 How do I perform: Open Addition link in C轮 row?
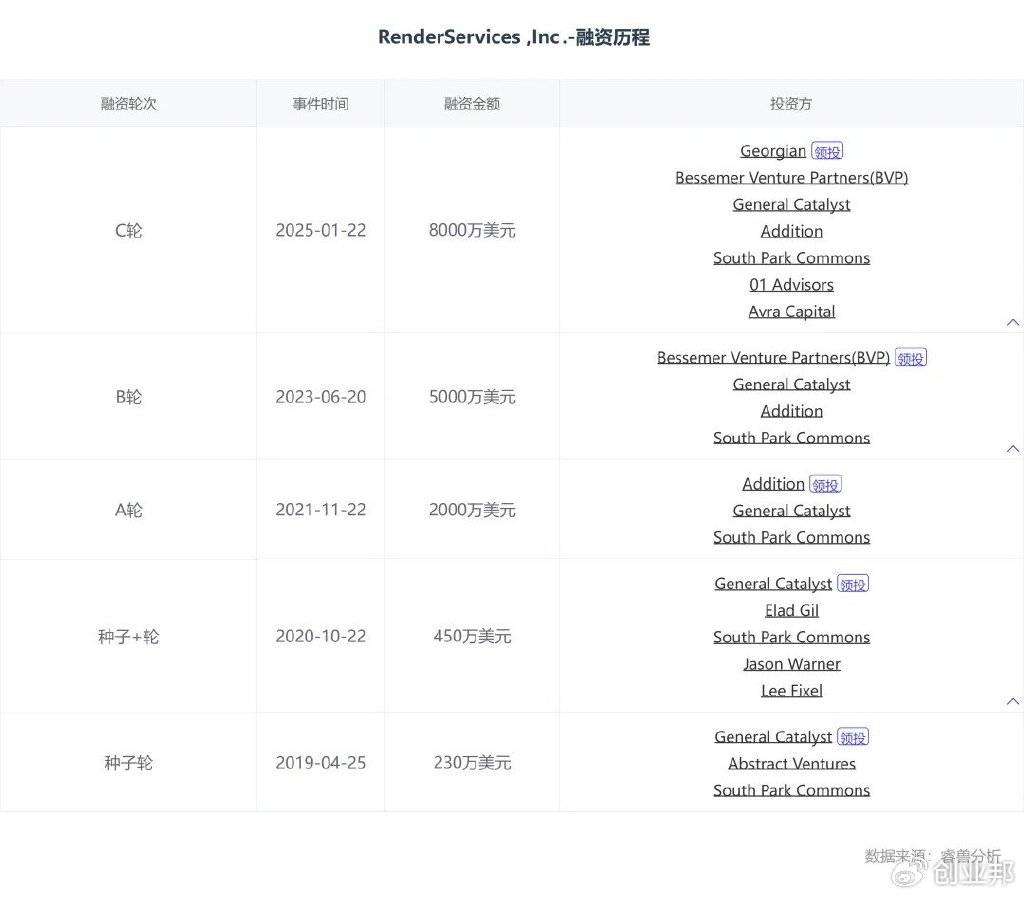[x=792, y=231]
